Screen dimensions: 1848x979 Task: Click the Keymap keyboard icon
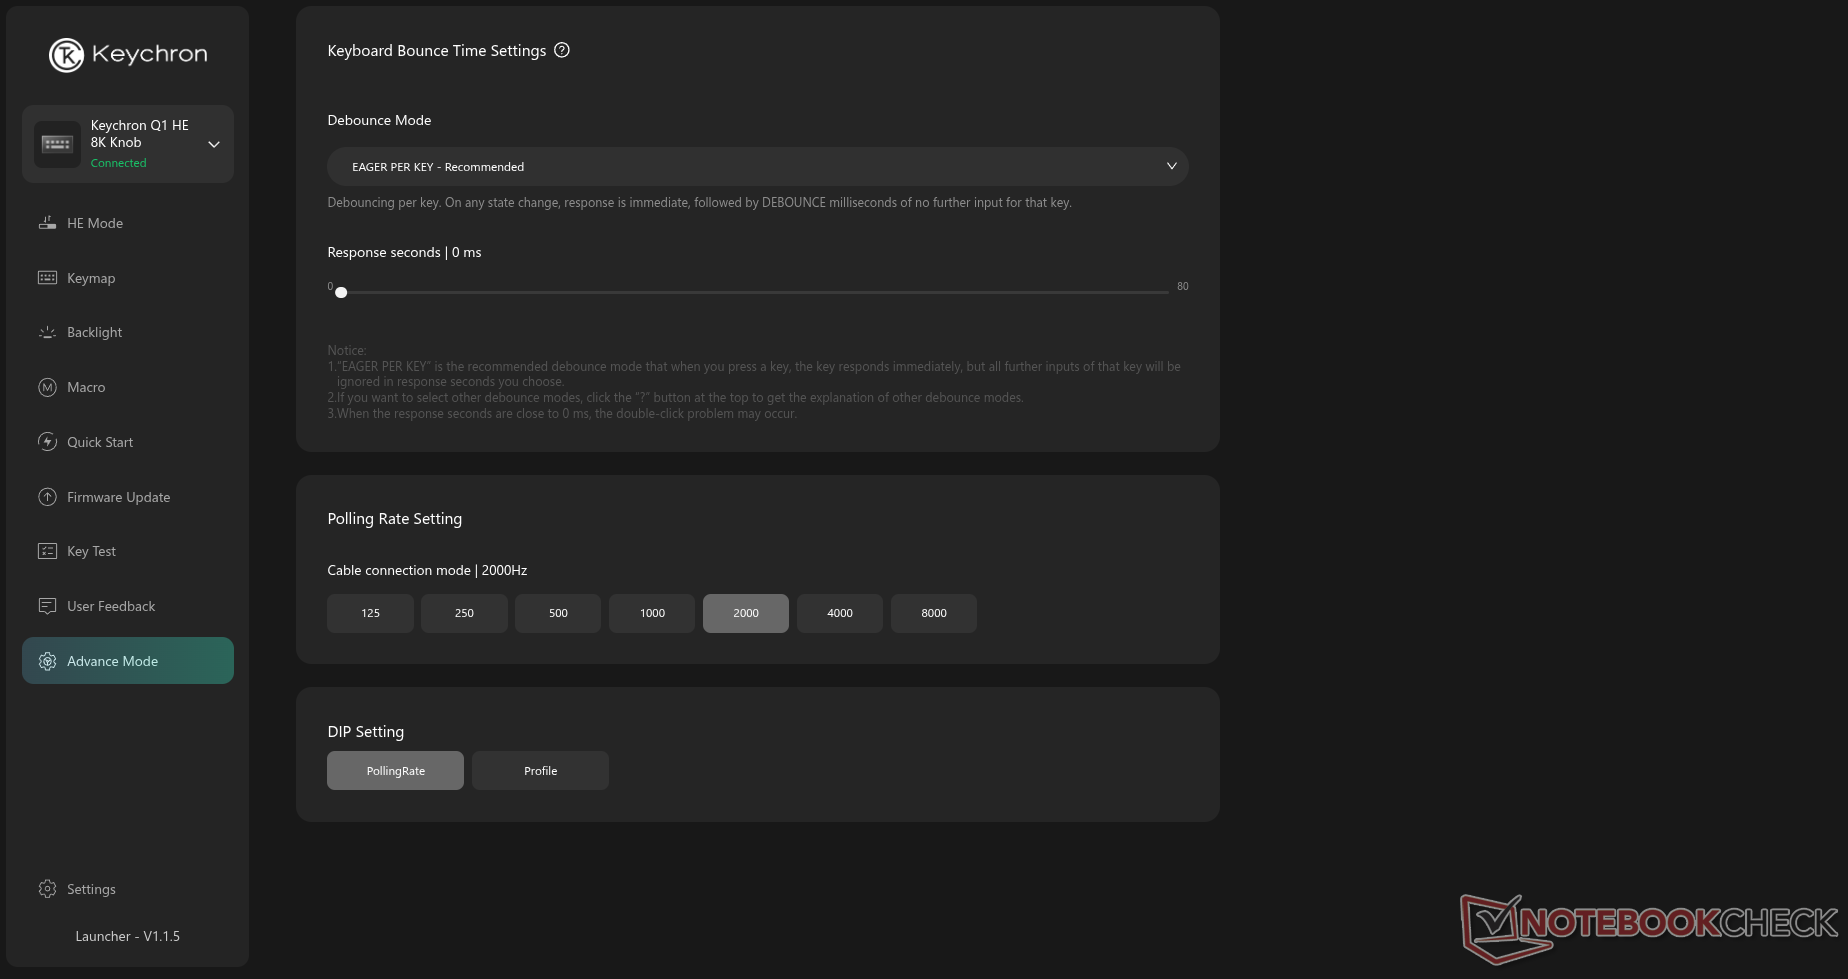point(47,278)
